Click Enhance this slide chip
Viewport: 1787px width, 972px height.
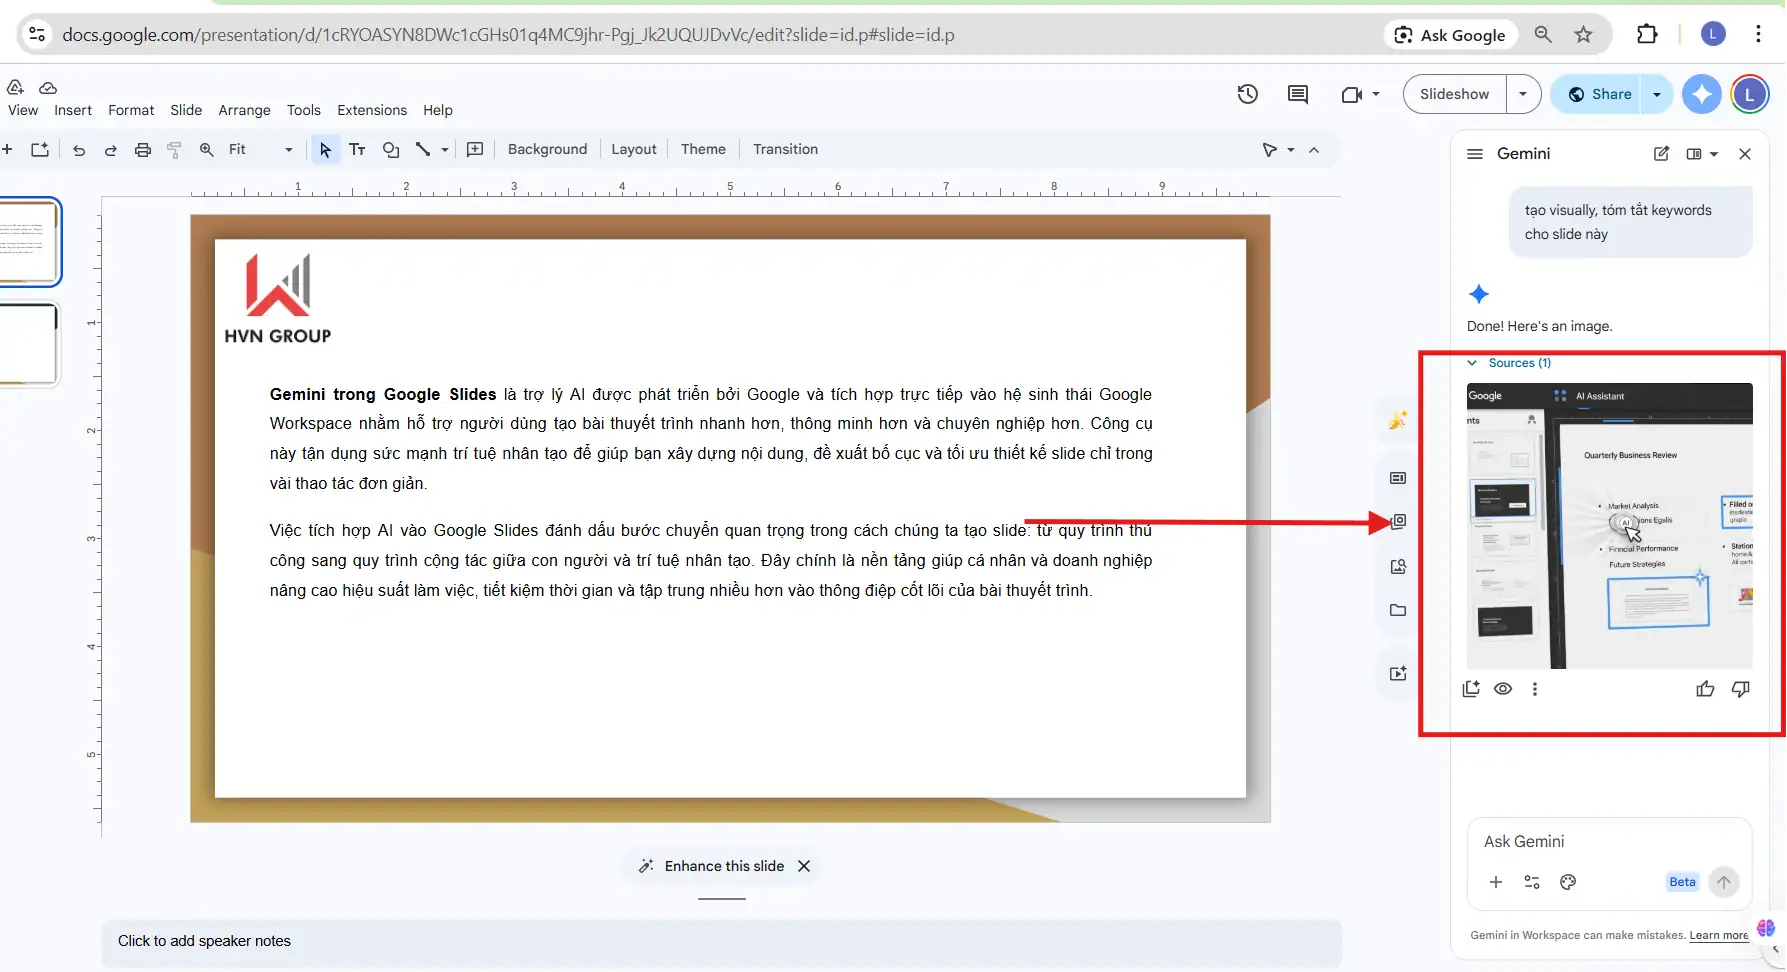point(712,866)
